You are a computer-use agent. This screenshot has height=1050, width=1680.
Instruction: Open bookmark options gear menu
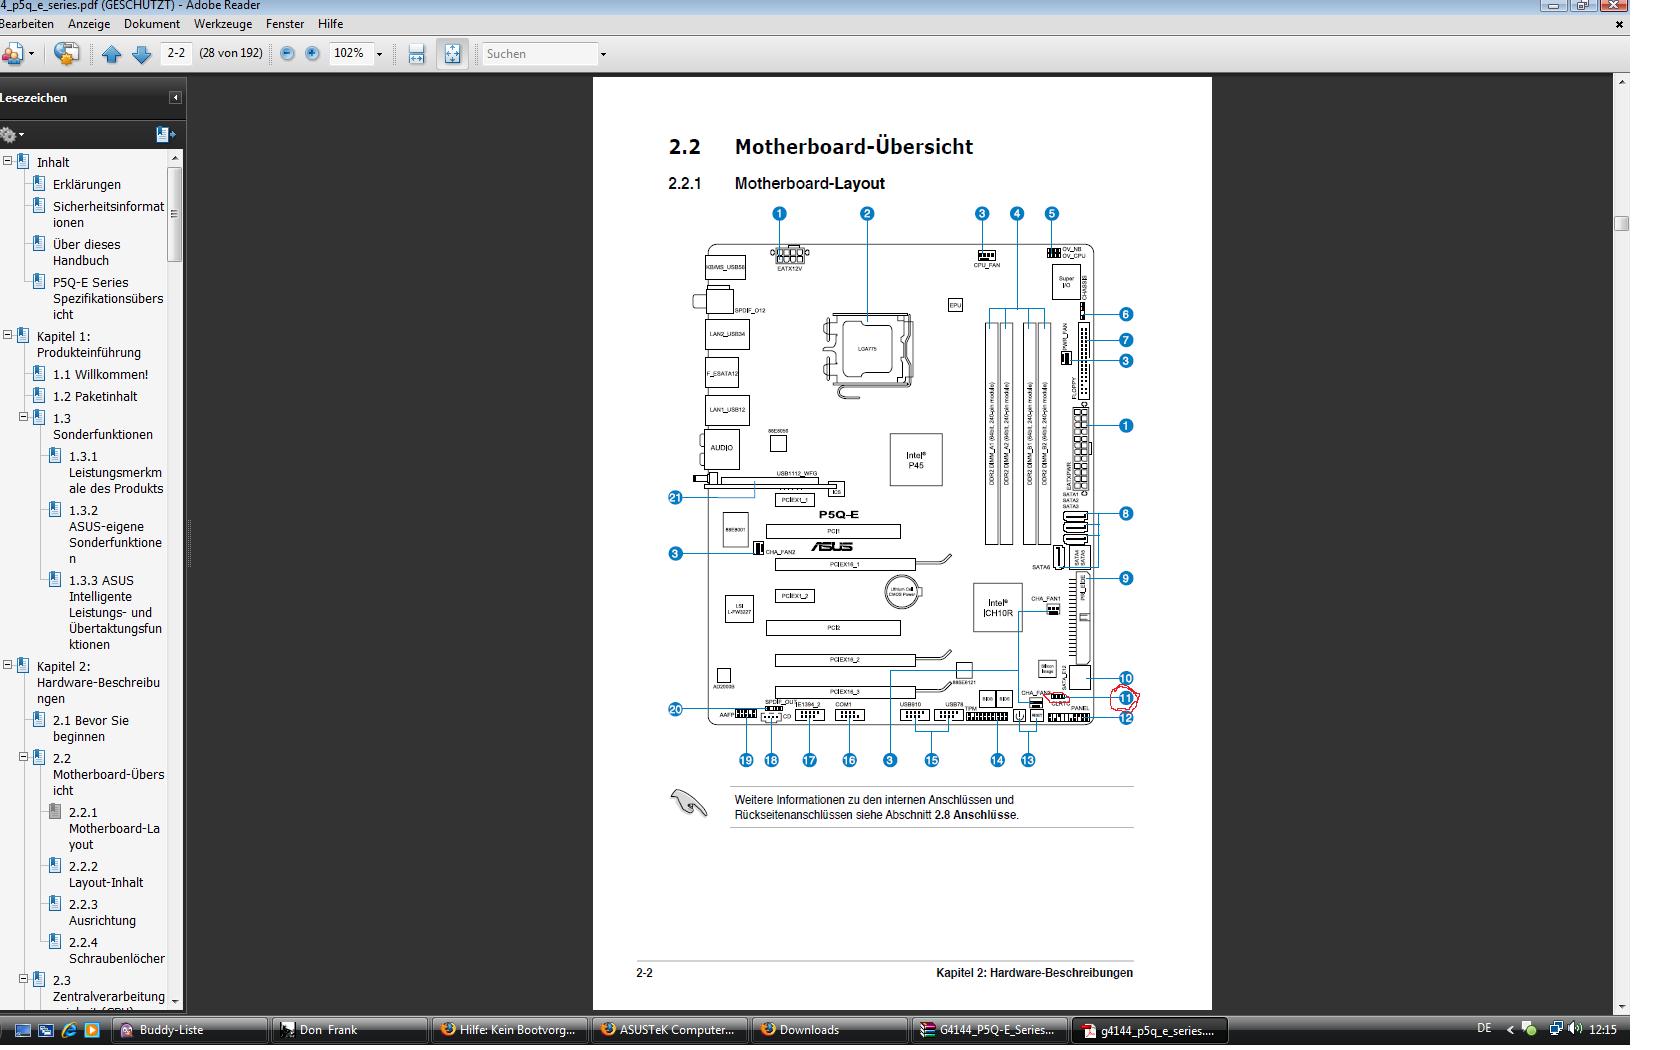12,134
